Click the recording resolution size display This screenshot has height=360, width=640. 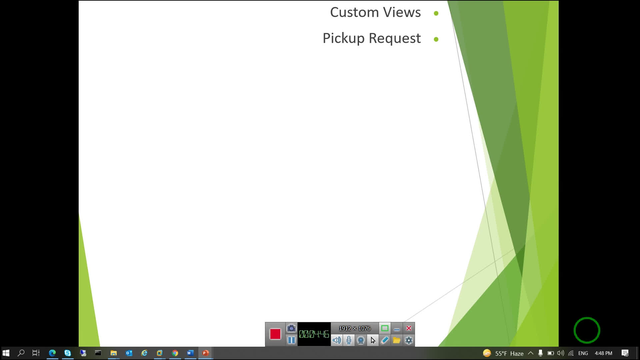355,328
